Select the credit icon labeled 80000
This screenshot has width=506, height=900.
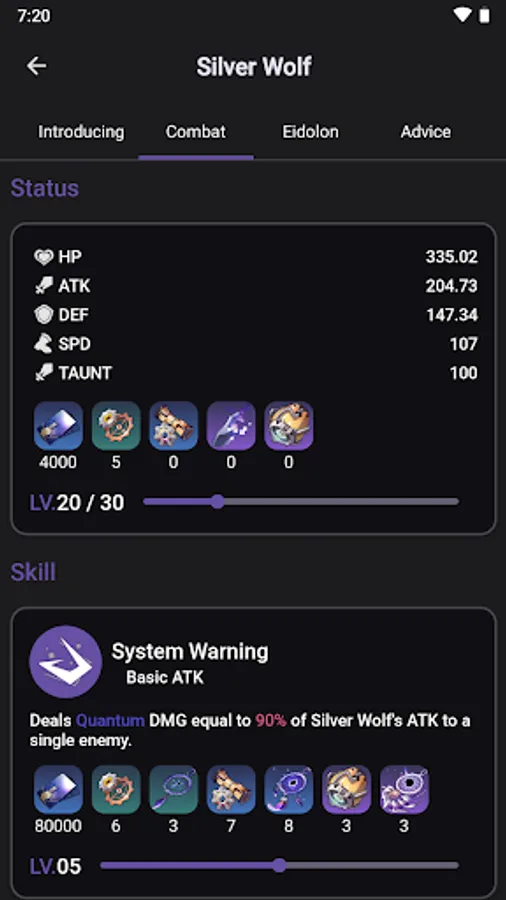59,789
